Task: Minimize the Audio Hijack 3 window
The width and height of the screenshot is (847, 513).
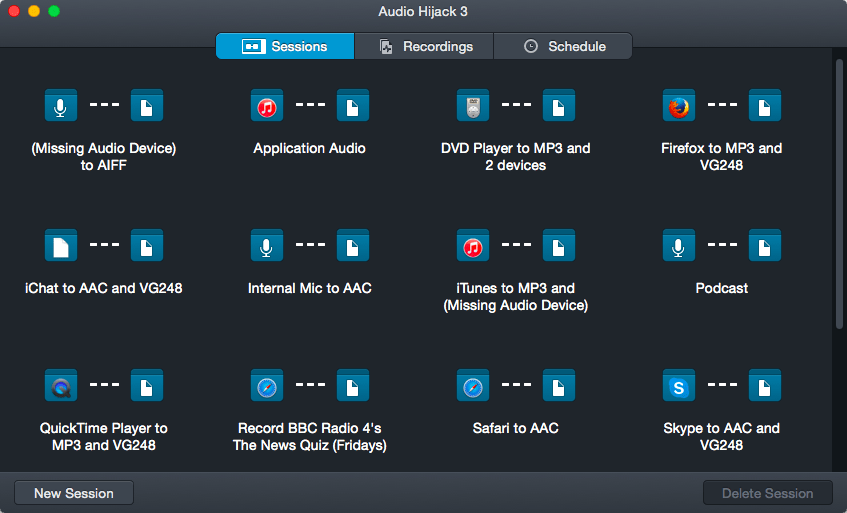Action: 34,11
